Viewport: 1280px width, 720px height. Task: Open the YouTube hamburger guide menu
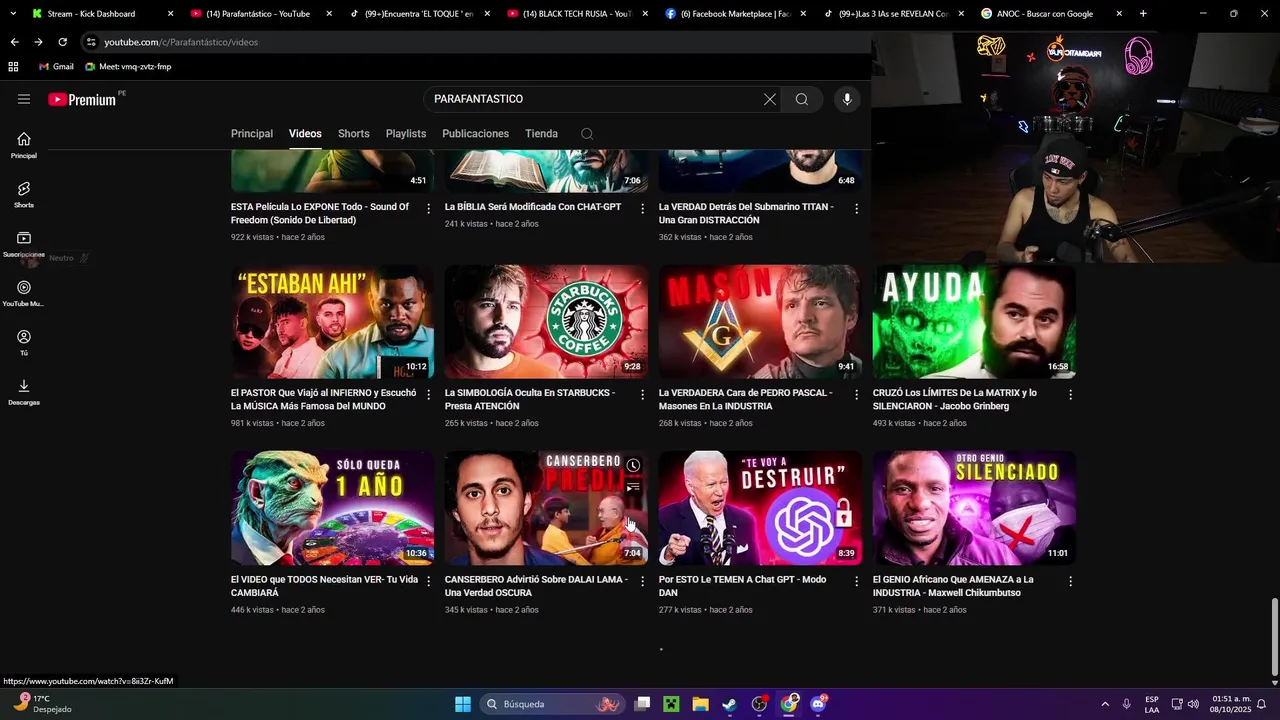[x=24, y=99]
